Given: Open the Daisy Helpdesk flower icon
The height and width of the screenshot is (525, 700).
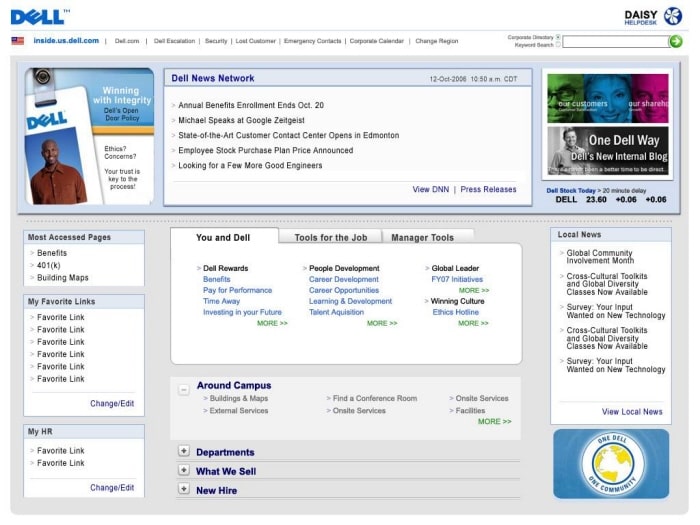Looking at the screenshot, I should pyautogui.click(x=673, y=17).
